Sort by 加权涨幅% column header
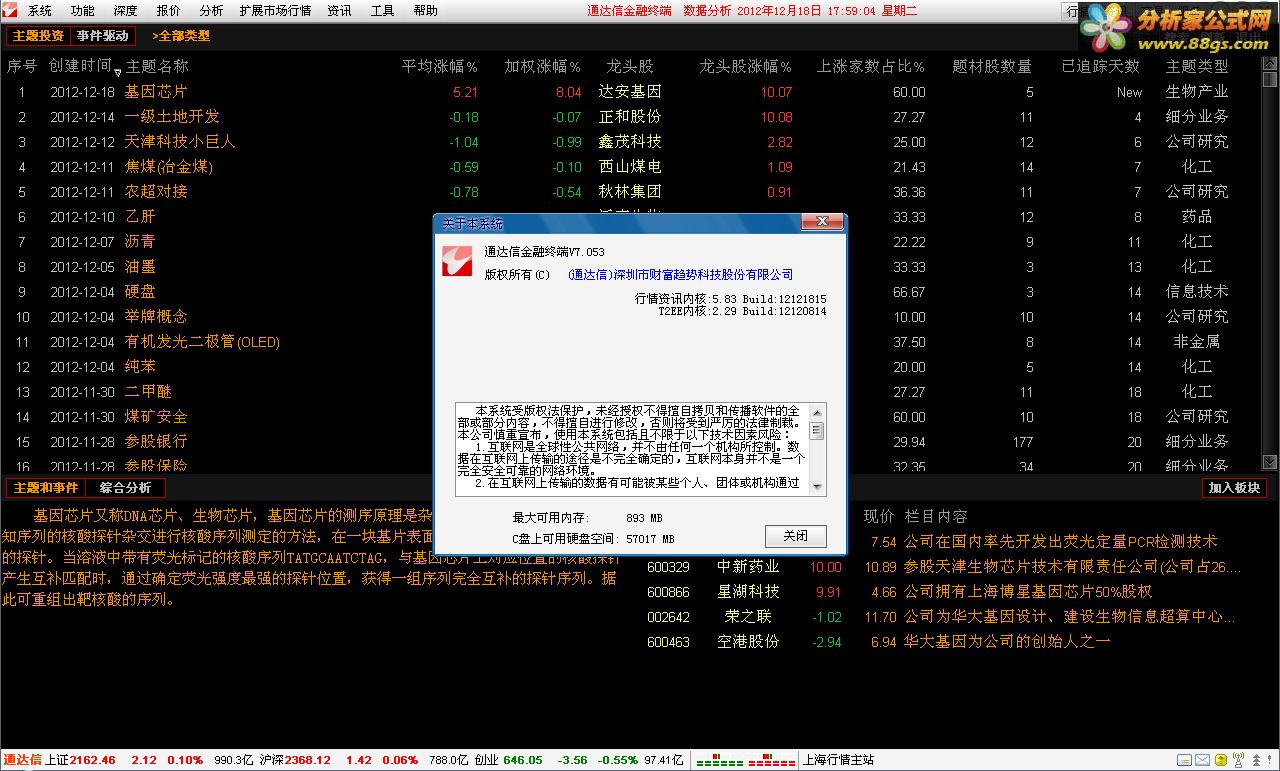This screenshot has height=771, width=1280. (x=542, y=67)
